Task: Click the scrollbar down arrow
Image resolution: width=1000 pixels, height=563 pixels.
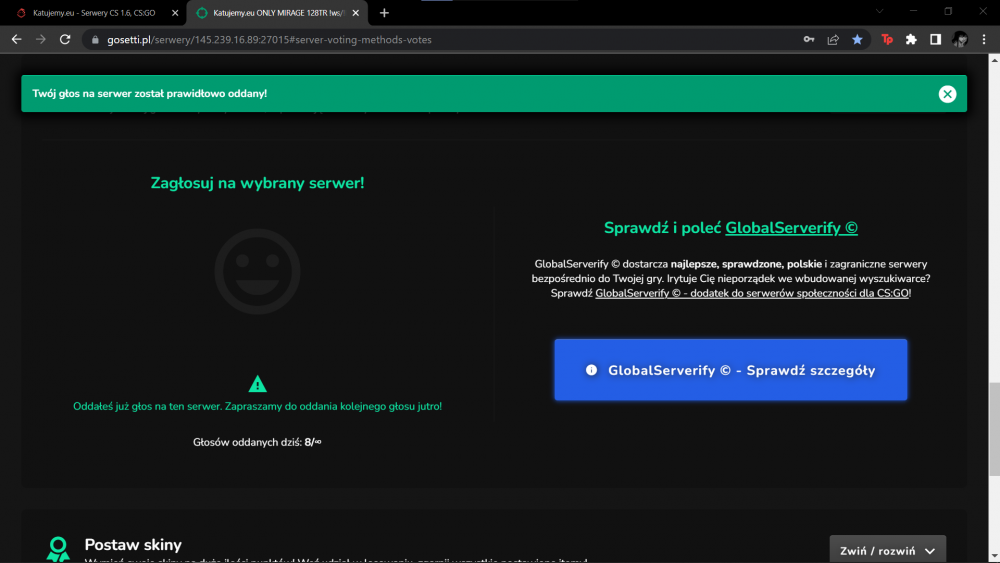Action: click(x=994, y=557)
